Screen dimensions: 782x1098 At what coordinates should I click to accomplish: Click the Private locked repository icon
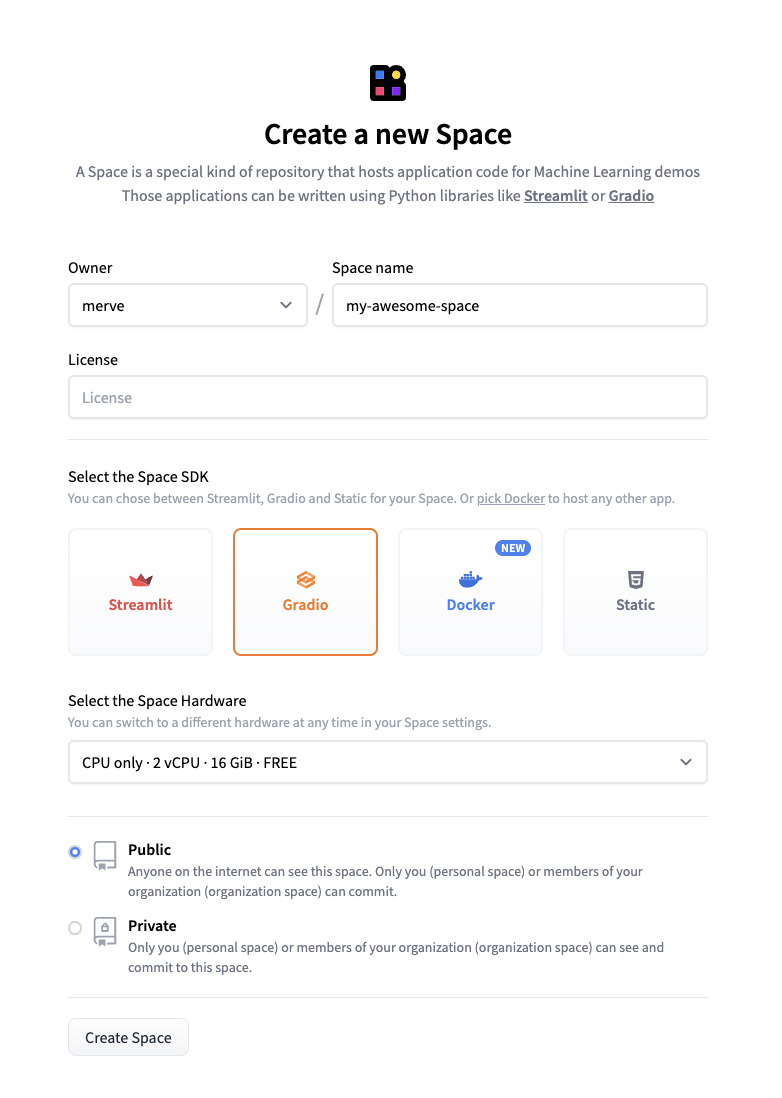[104, 931]
